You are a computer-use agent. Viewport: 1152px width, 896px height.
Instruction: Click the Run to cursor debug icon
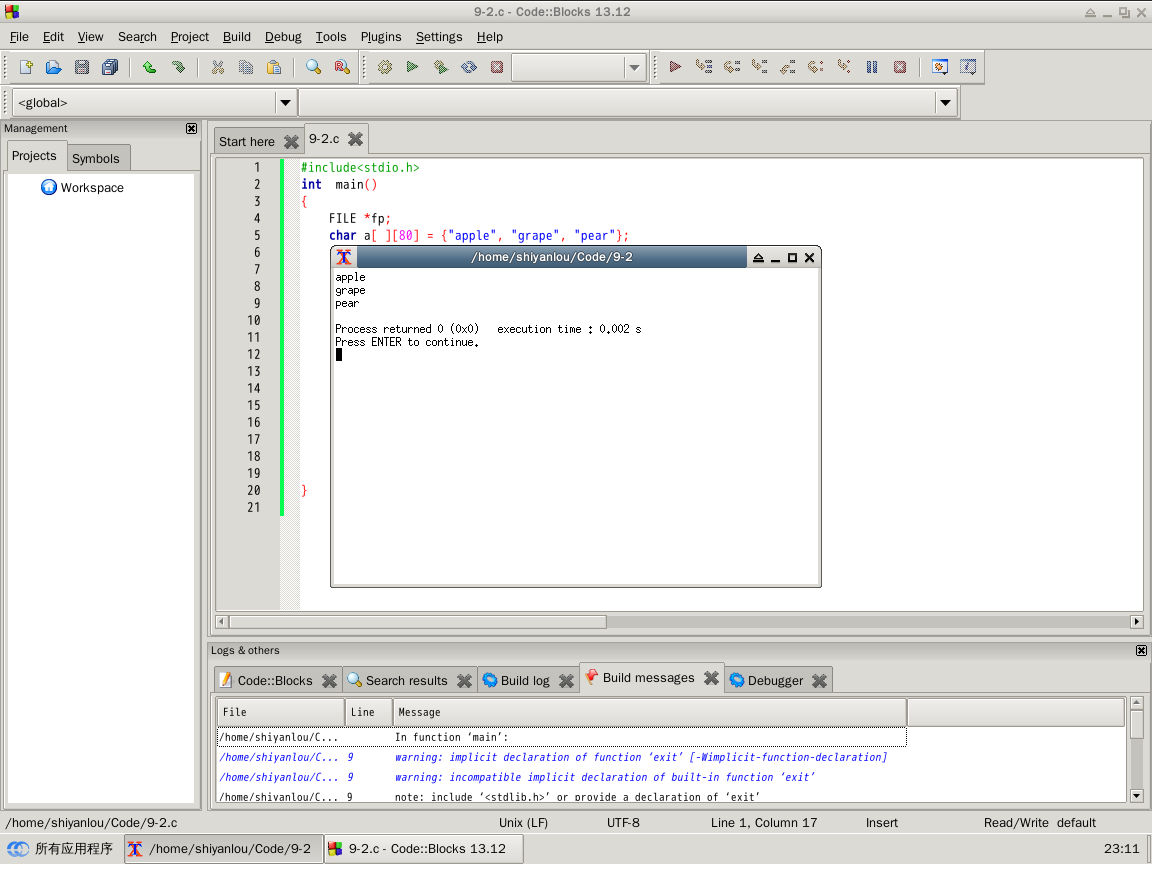(704, 67)
